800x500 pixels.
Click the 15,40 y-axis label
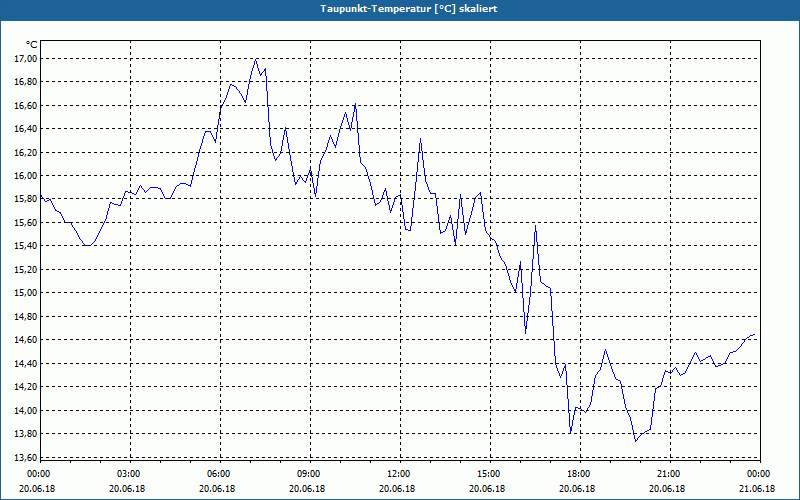[x=26, y=246]
